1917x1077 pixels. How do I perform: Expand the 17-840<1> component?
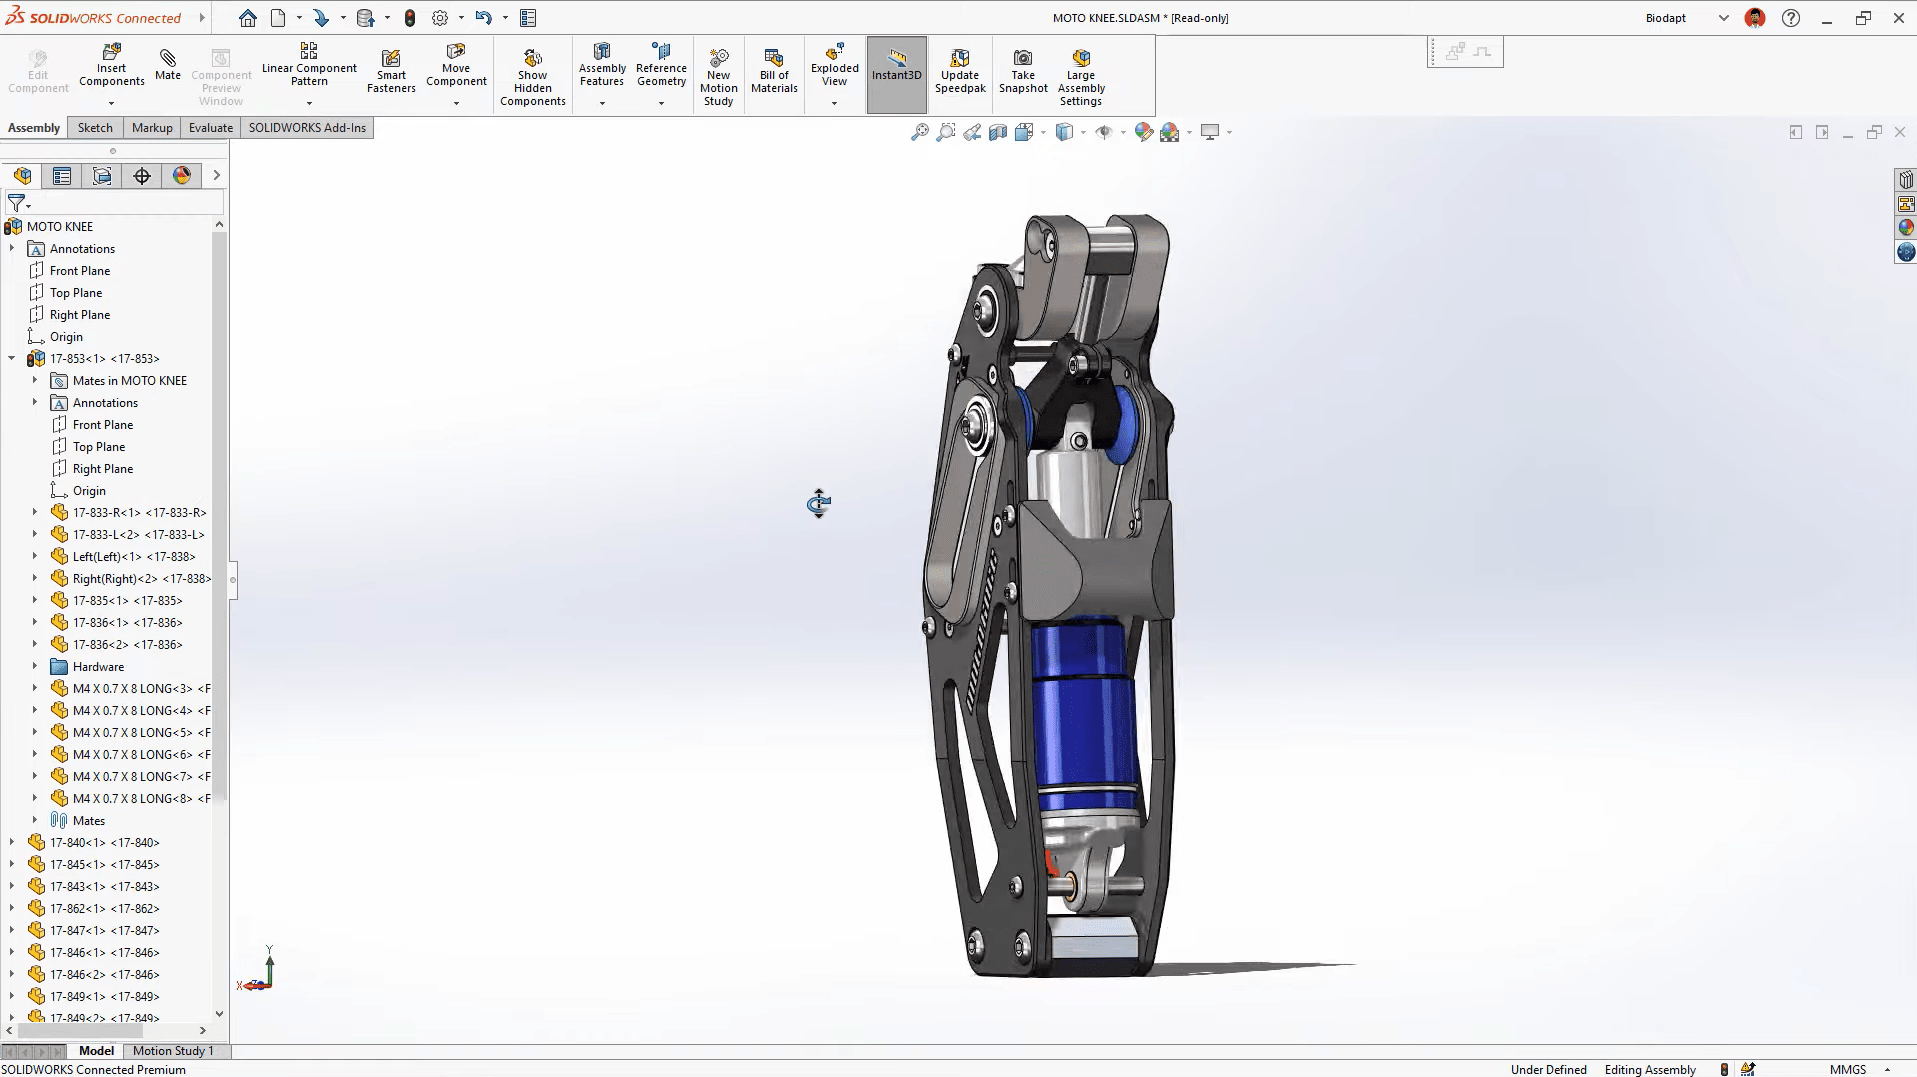click(x=12, y=842)
